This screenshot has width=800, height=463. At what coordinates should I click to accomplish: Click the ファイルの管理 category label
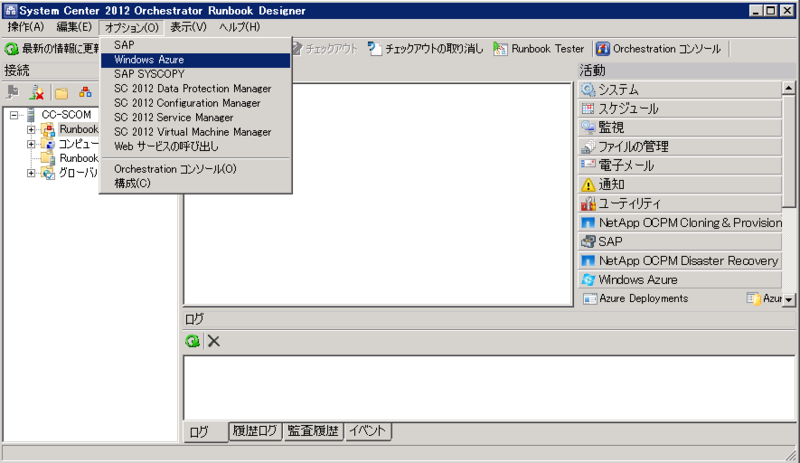click(633, 147)
